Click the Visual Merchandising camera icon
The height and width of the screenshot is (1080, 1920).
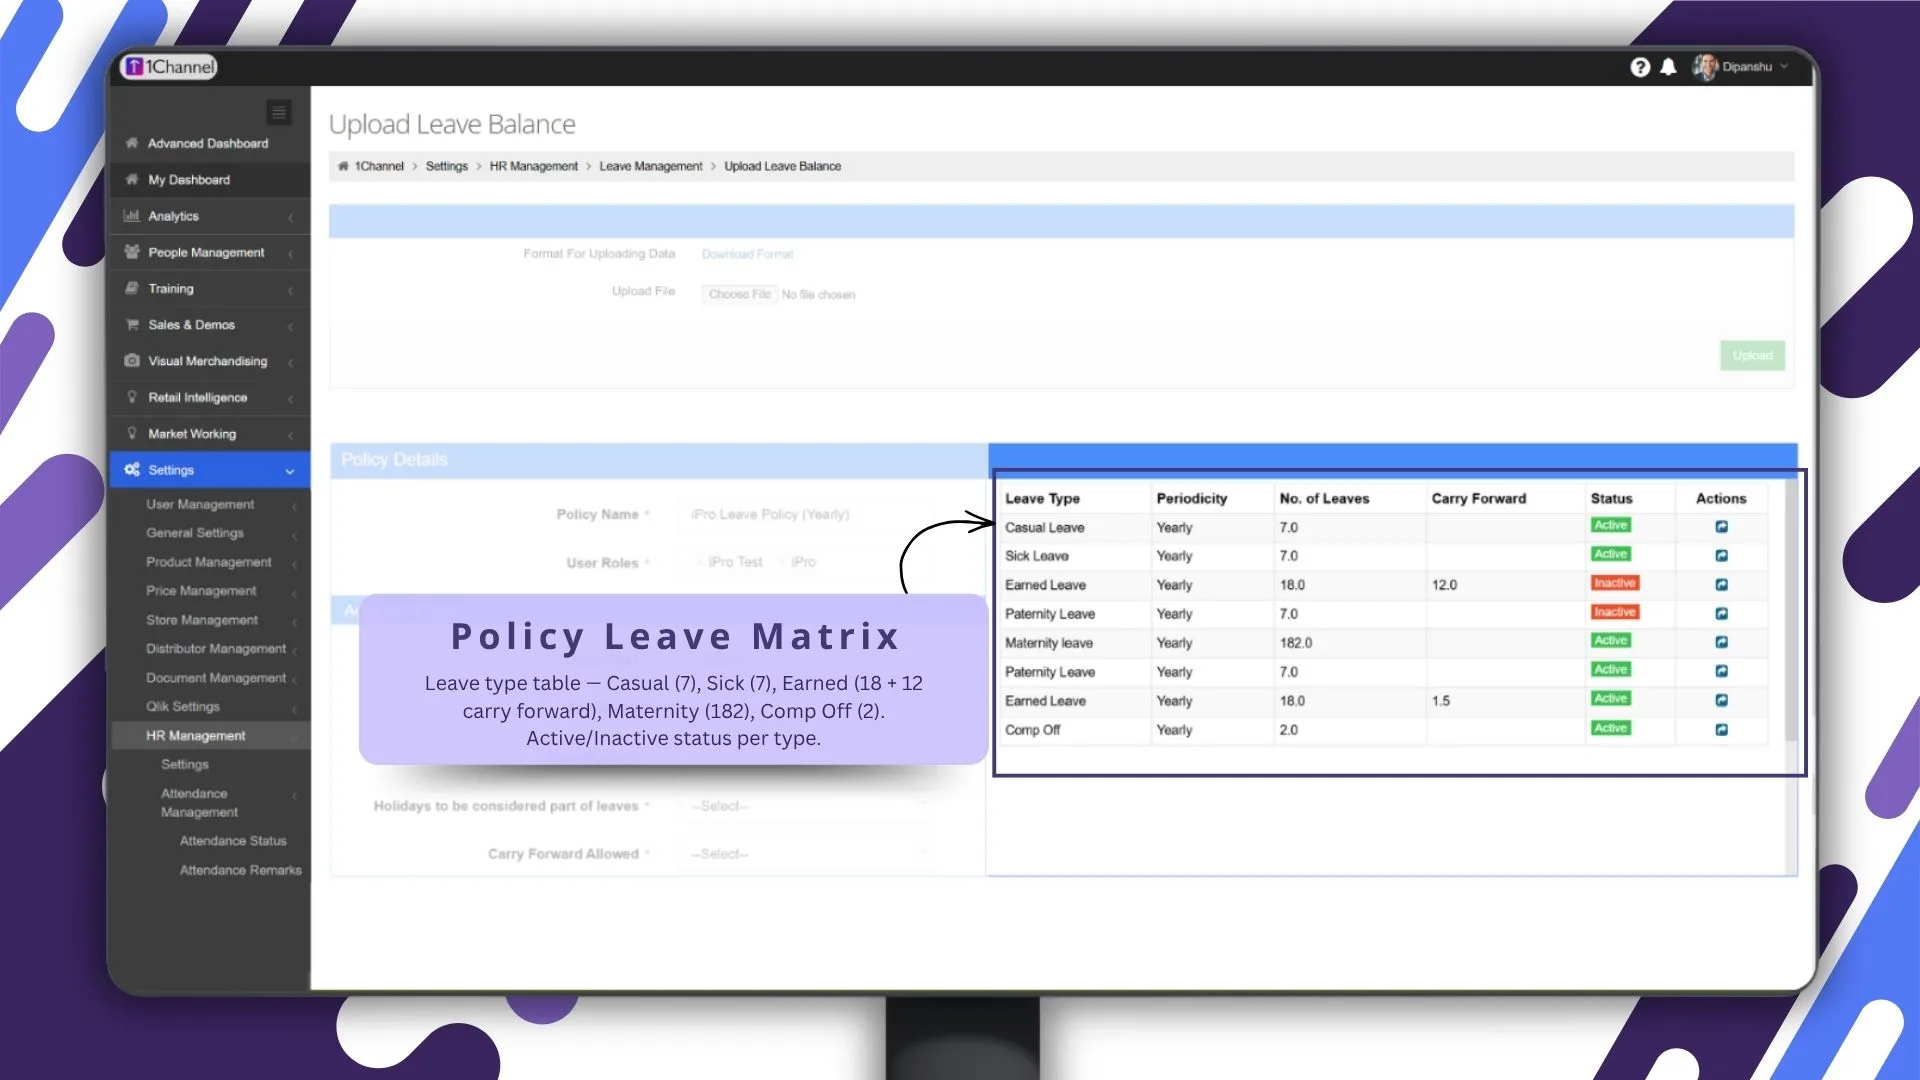[x=133, y=361]
